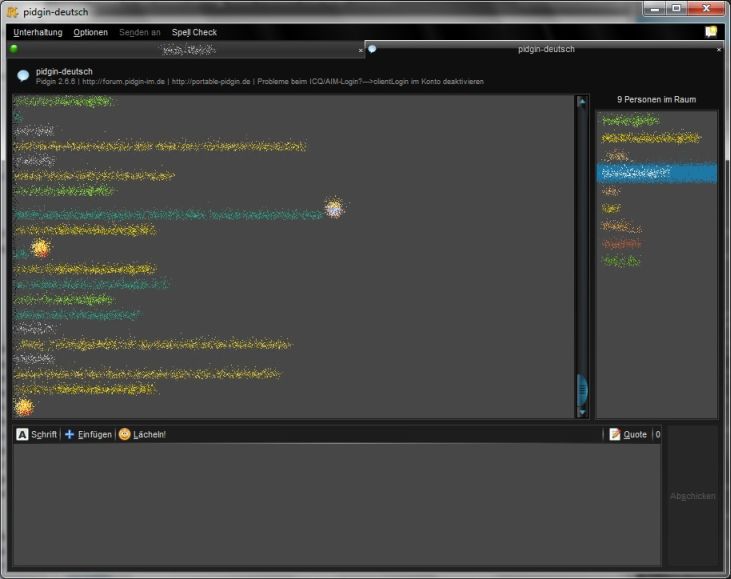731x579 pixels.
Task: Click the chat scrollbar up arrow
Action: tap(582, 102)
